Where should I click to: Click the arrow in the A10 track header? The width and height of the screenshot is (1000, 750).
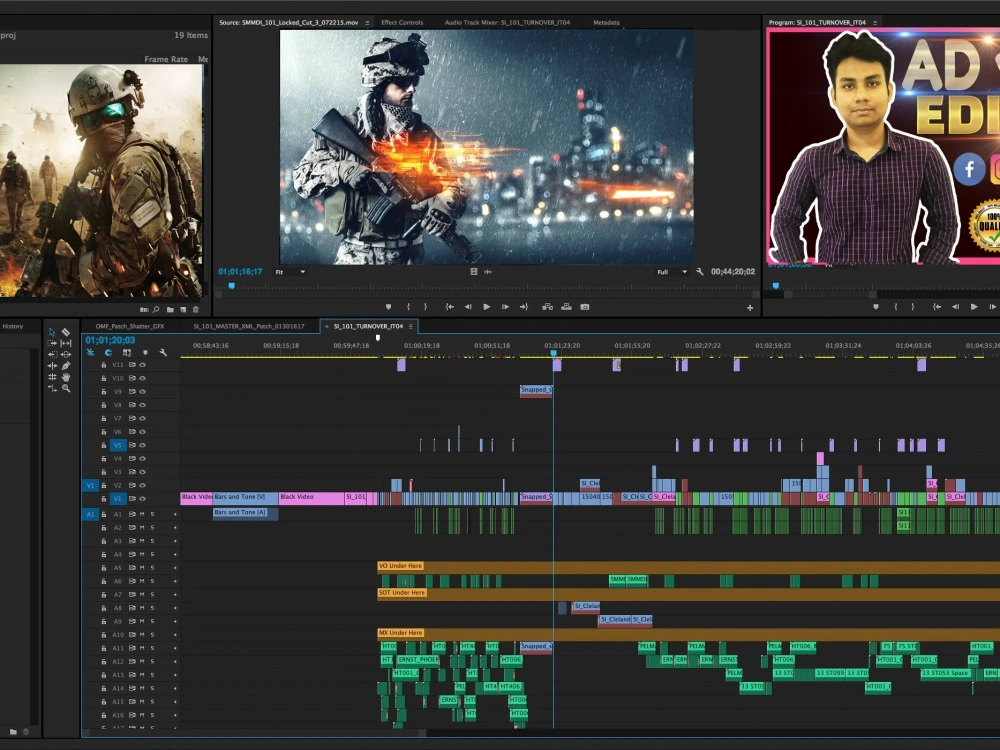tap(175, 635)
